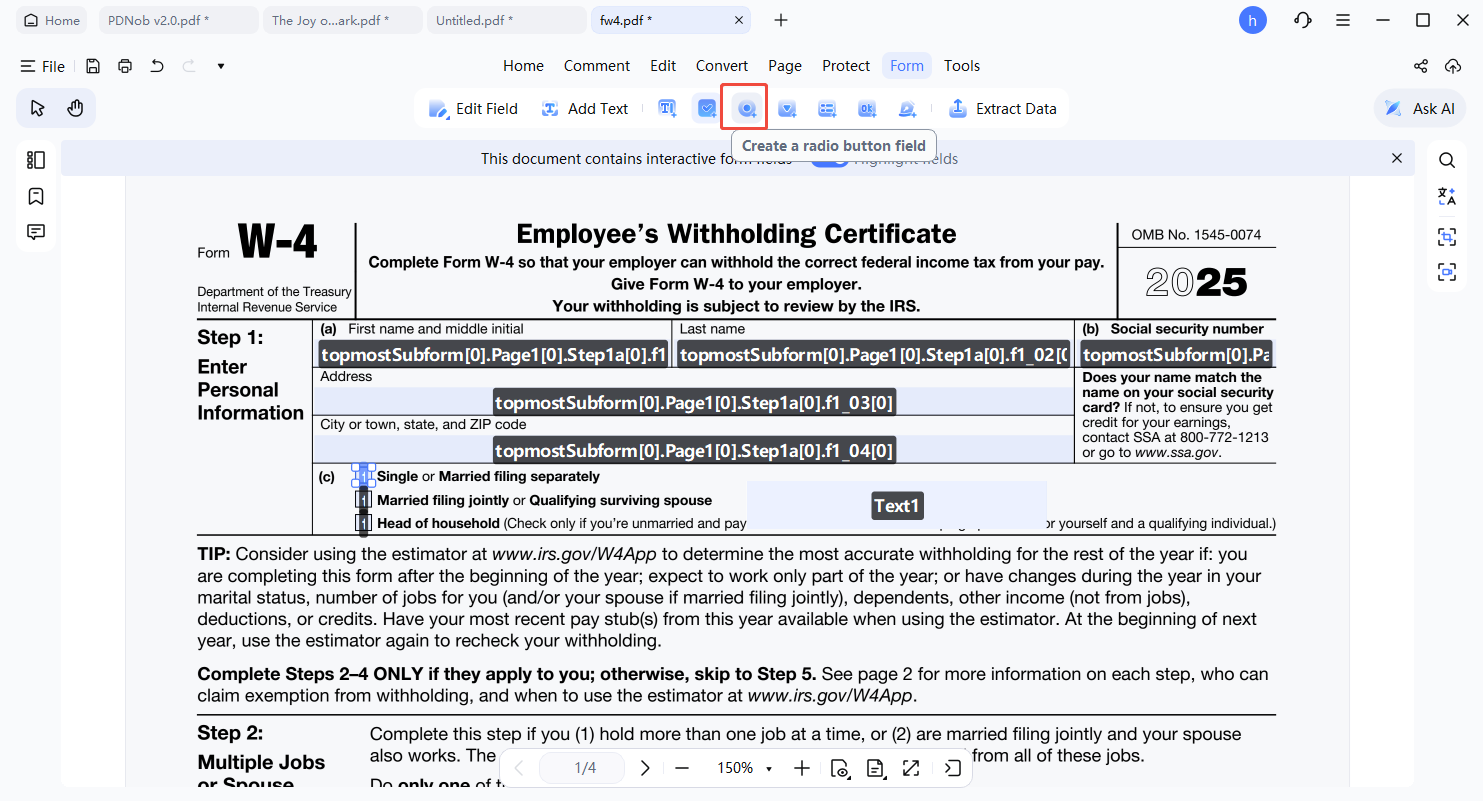The width and height of the screenshot is (1483, 801).
Task: Select the Create a push button field tool
Action: point(867,108)
